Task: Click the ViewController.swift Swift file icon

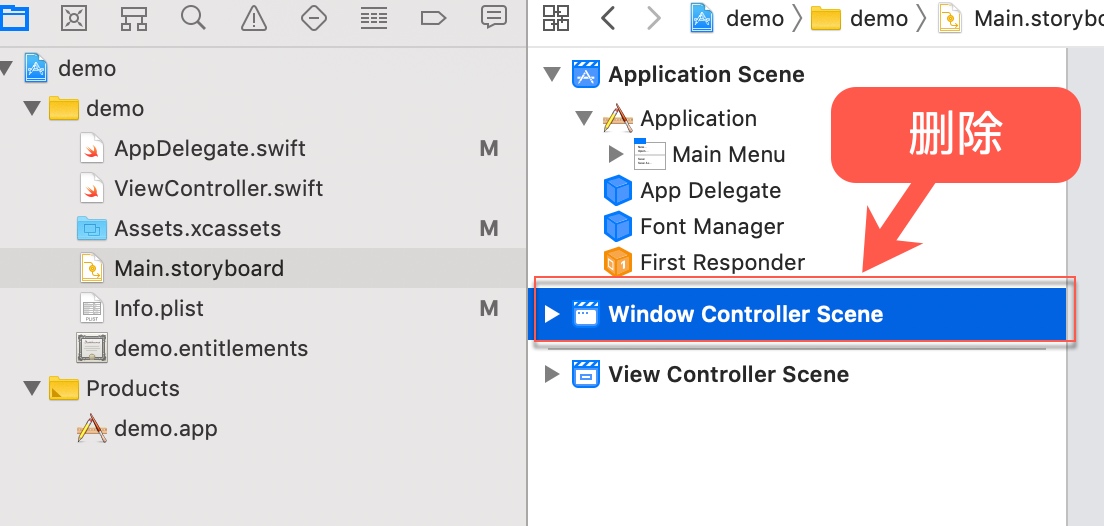Action: point(92,188)
